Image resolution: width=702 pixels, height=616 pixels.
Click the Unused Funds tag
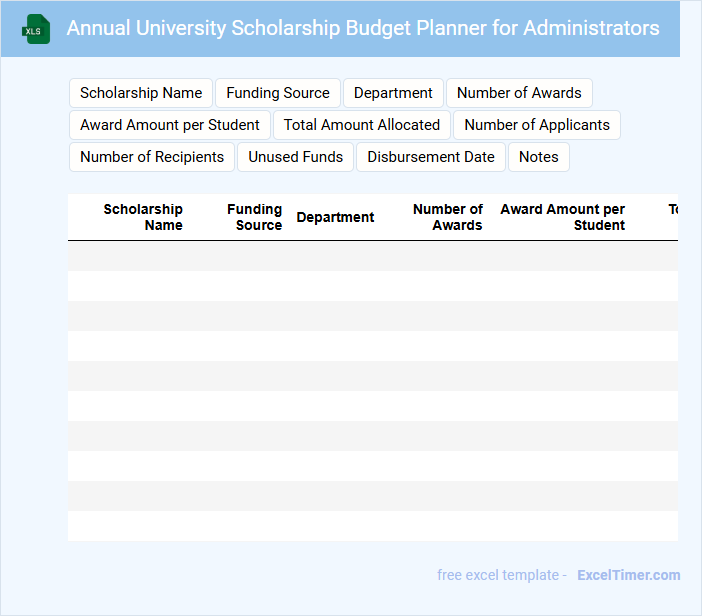pyautogui.click(x=296, y=157)
